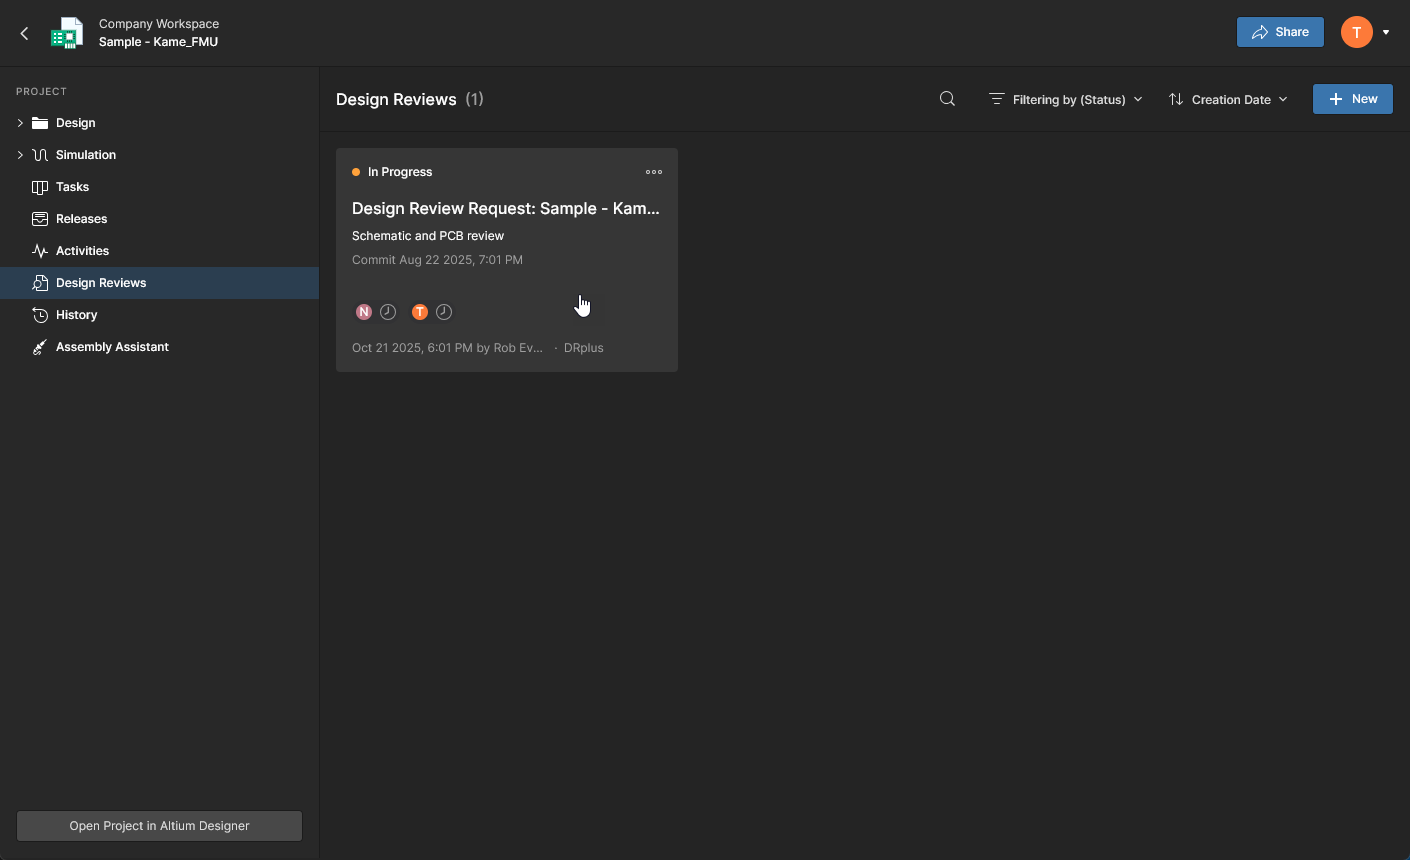
Task: Expand the Design folder tree
Action: (20, 123)
